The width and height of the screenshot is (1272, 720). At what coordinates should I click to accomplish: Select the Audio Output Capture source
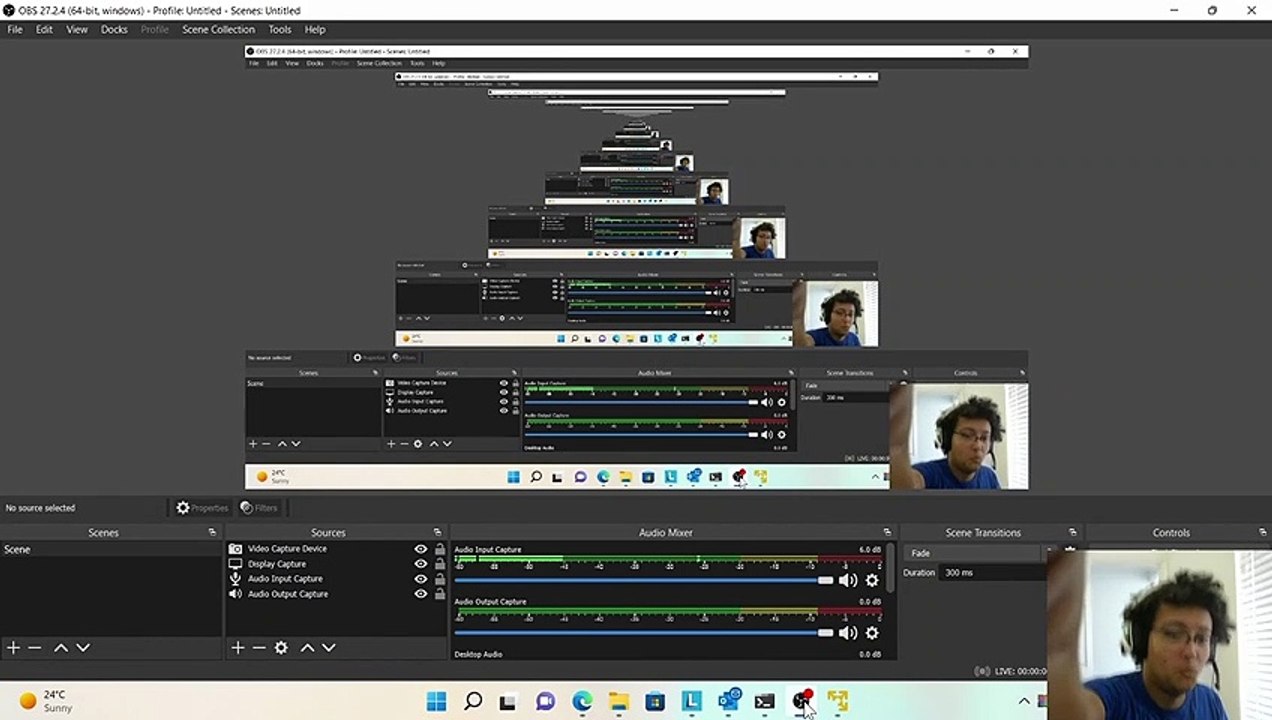288,594
